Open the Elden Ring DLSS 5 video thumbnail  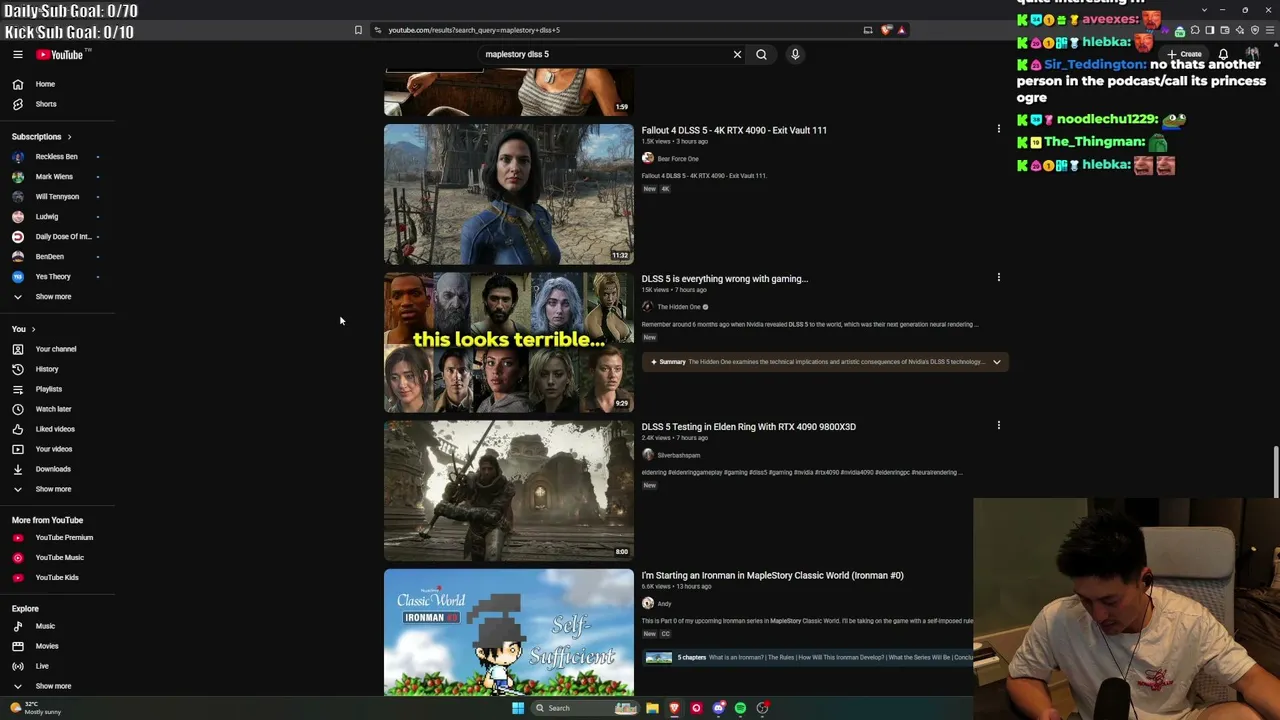[x=509, y=490]
